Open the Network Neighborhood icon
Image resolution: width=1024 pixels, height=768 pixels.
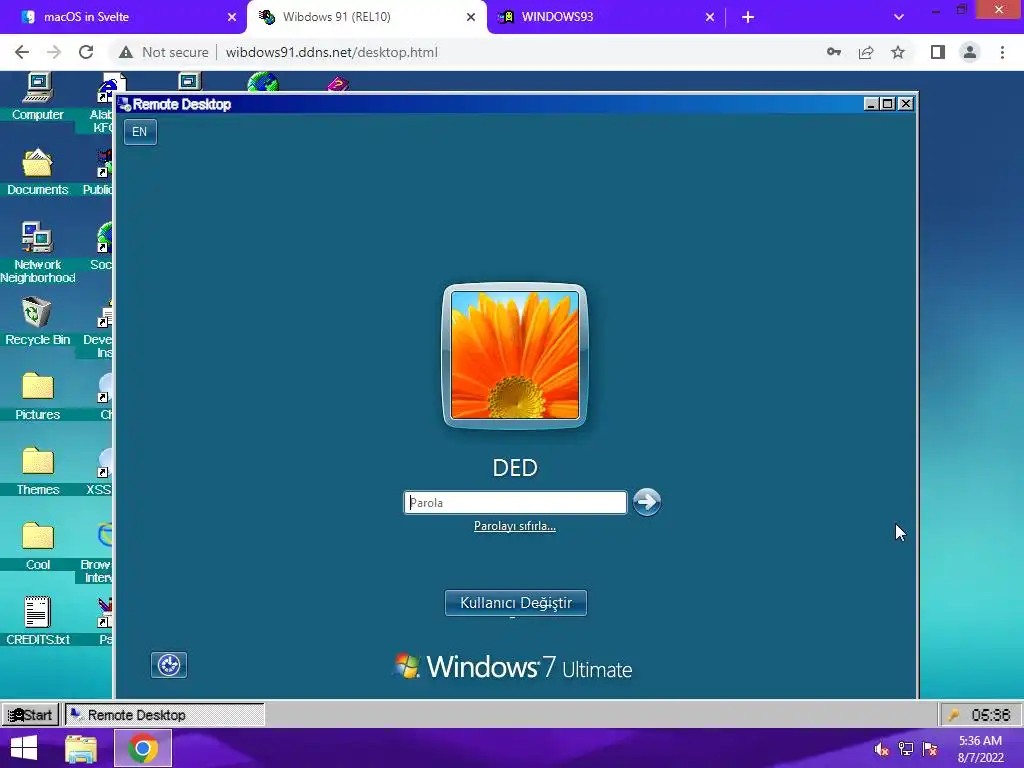pyautogui.click(x=37, y=251)
